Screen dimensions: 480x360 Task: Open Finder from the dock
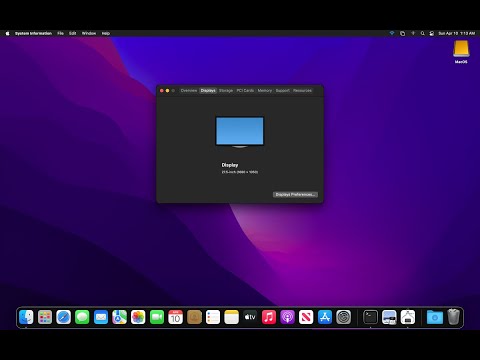tap(26, 317)
